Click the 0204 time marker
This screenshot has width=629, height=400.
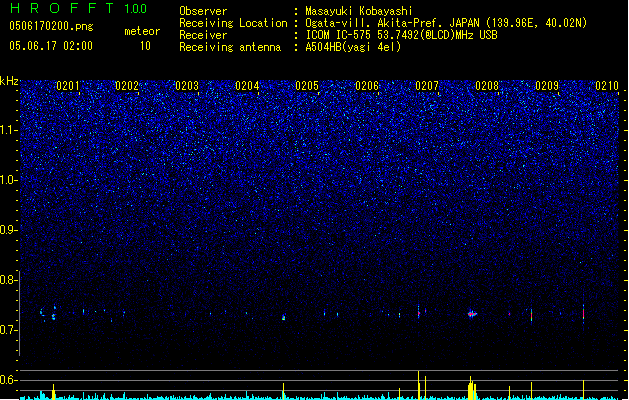(247, 86)
